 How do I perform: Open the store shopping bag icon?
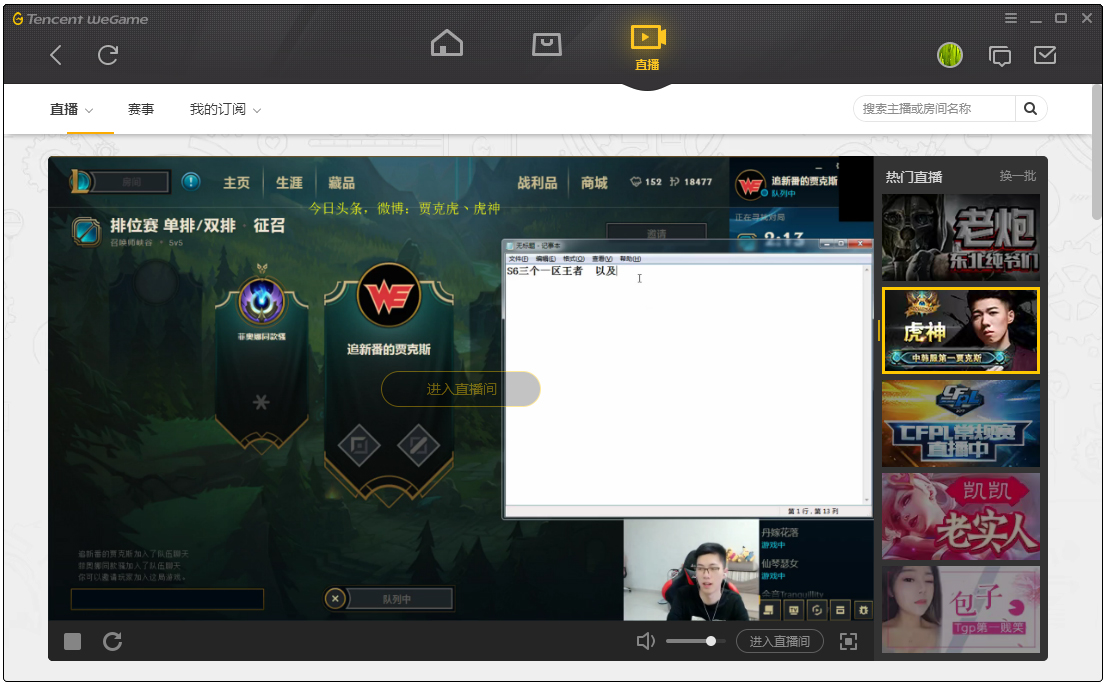point(546,44)
